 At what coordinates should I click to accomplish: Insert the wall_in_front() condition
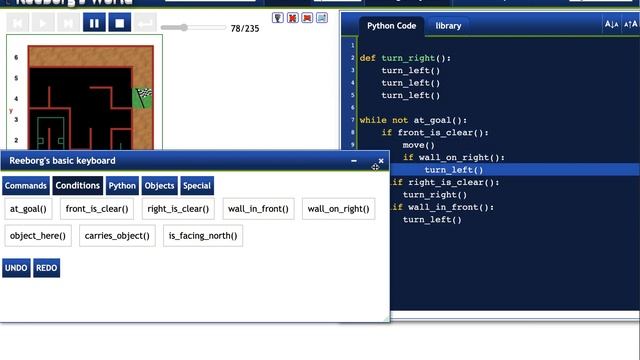(258, 209)
